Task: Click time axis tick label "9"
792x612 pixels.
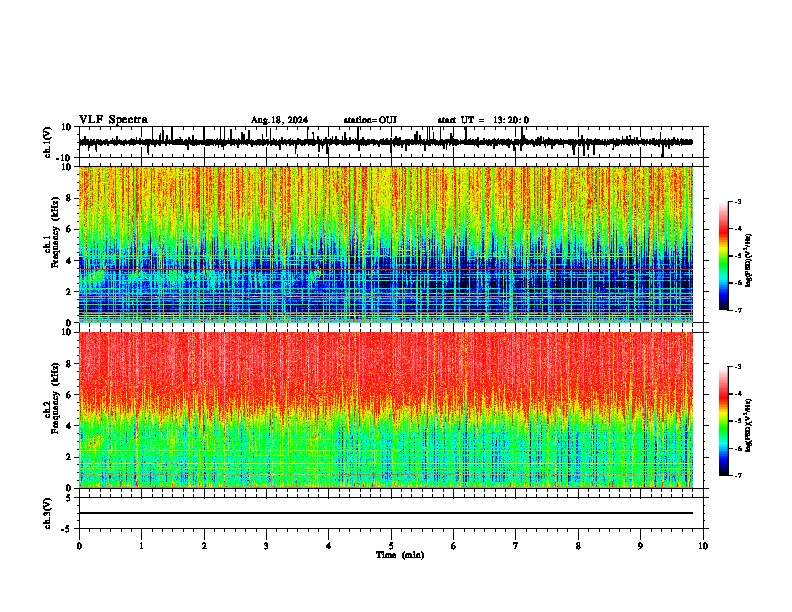Action: (x=640, y=546)
